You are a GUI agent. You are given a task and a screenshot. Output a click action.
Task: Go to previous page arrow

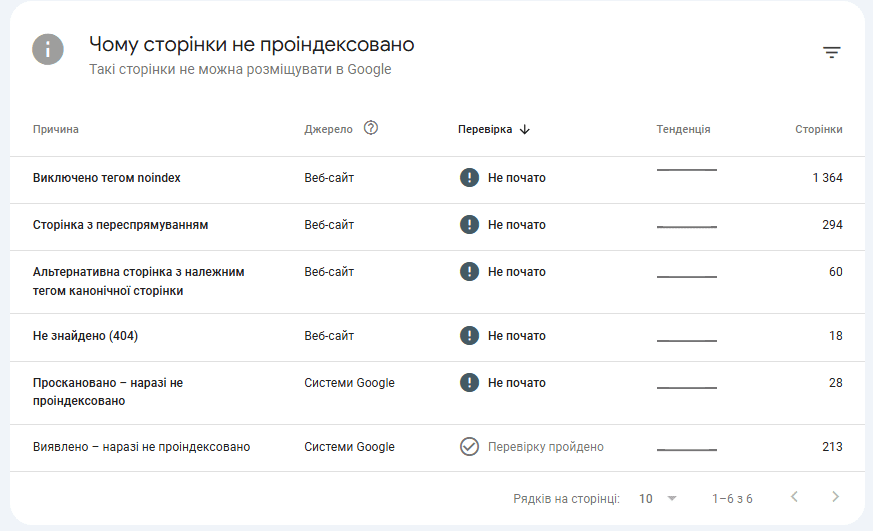pos(794,497)
